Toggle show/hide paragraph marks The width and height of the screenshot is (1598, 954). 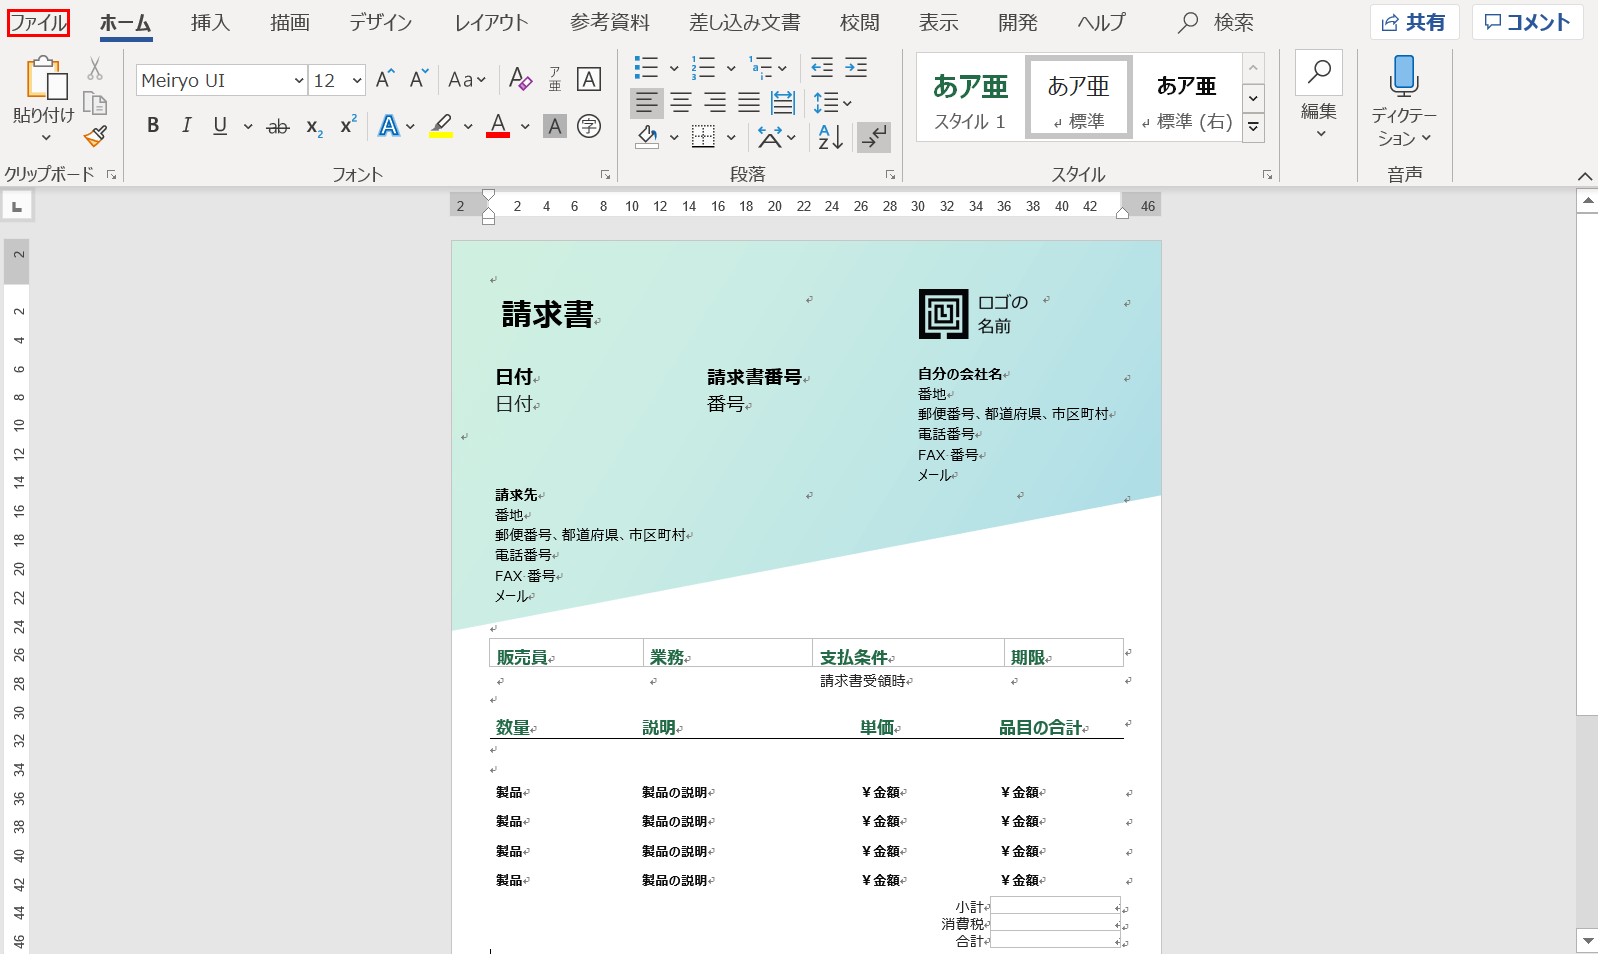click(x=874, y=137)
